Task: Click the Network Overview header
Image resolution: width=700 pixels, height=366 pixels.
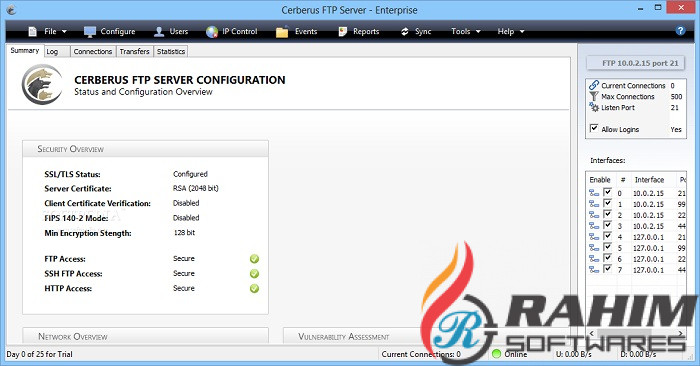Action: (x=146, y=336)
